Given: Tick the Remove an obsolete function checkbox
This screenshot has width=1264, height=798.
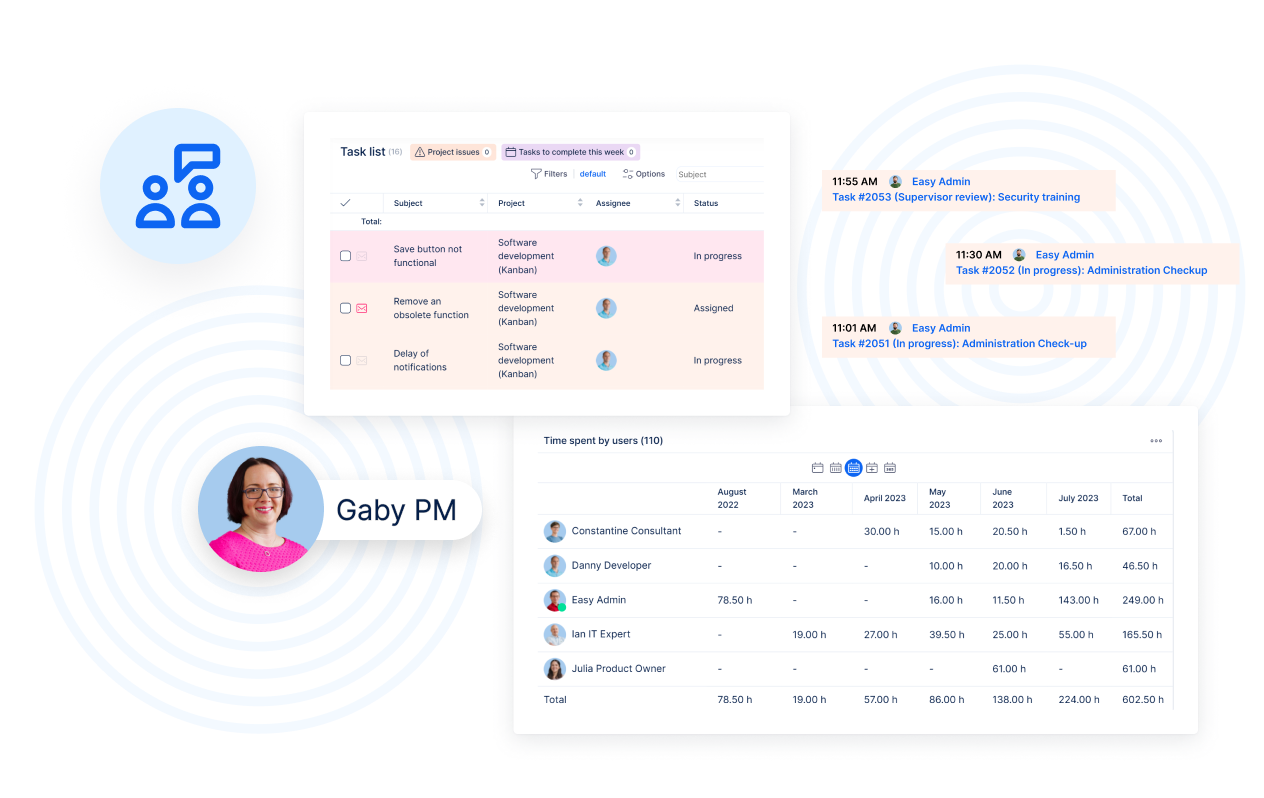Looking at the screenshot, I should click(x=346, y=308).
